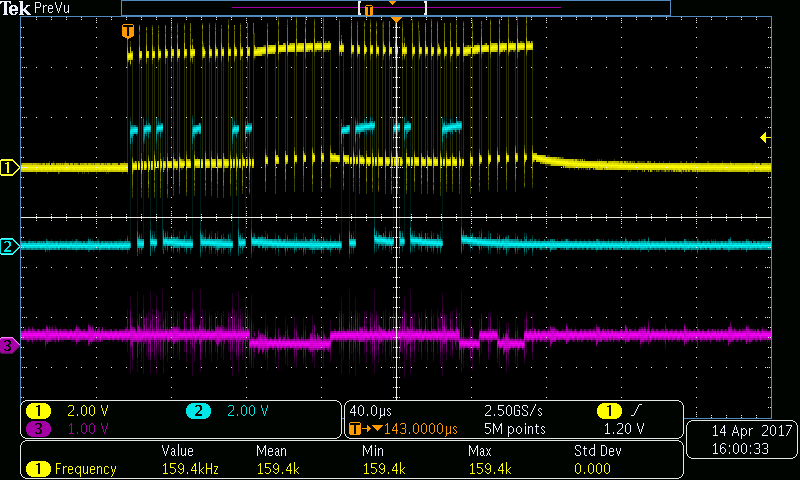
Task: Click channel 1 badge in scale readout
Action: (x=38, y=411)
